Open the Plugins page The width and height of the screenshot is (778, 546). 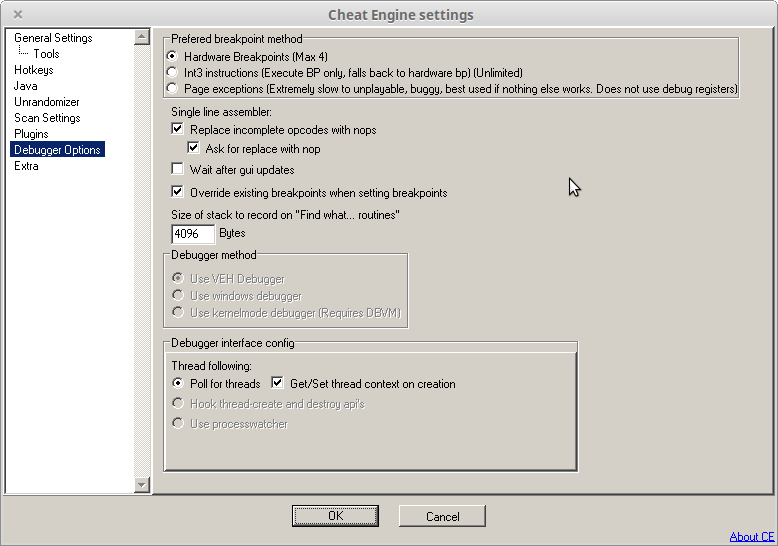[31, 134]
